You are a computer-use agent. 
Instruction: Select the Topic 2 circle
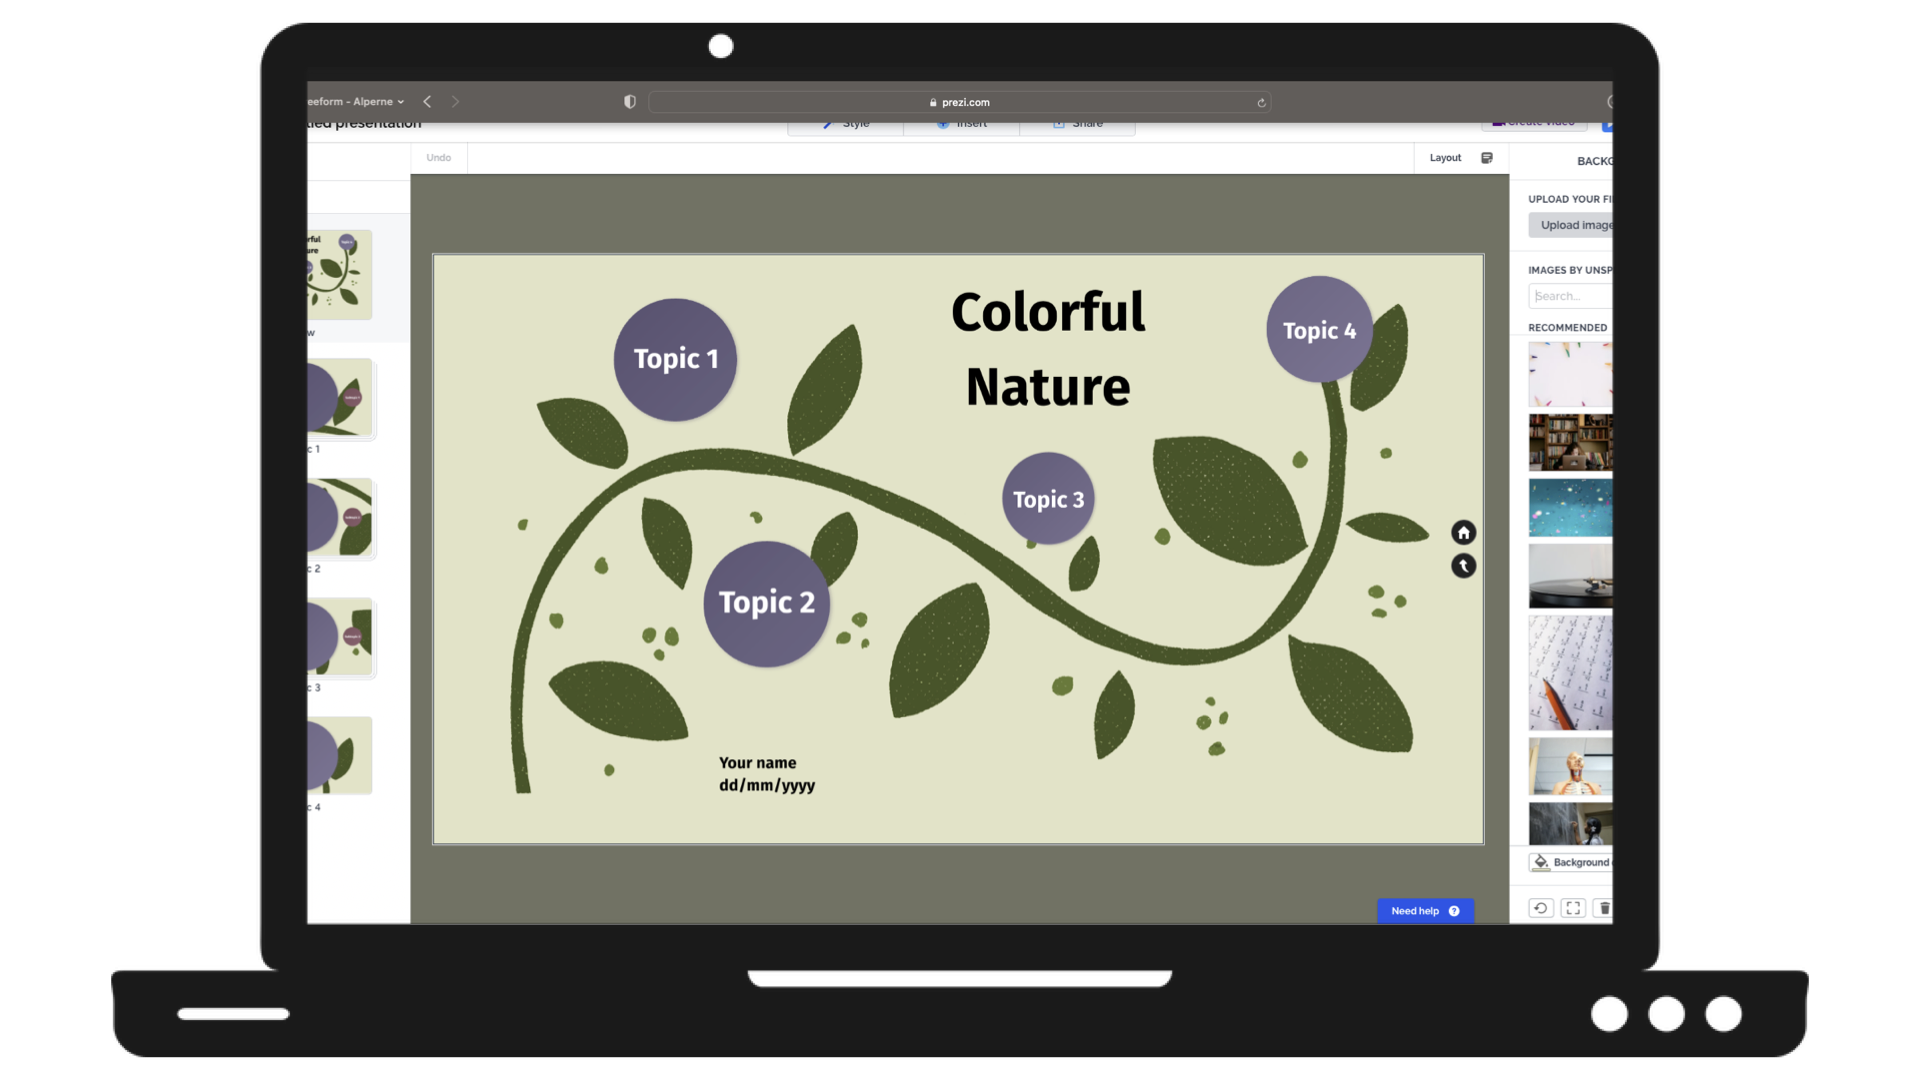coord(767,603)
